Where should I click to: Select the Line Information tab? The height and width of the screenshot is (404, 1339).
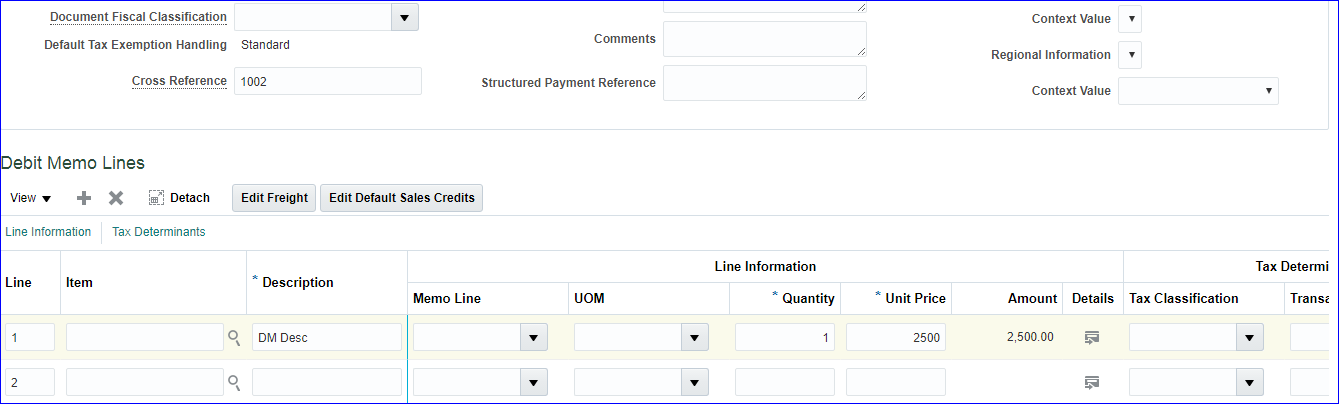coord(48,232)
